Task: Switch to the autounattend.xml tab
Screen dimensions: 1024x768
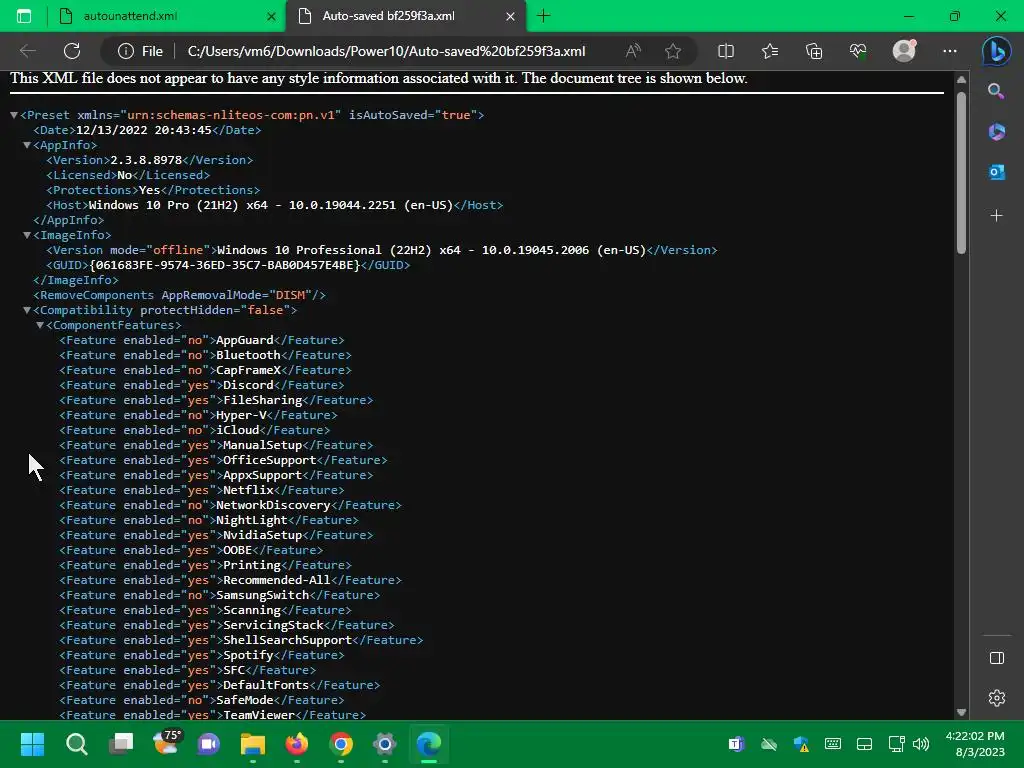Action: pyautogui.click(x=167, y=16)
